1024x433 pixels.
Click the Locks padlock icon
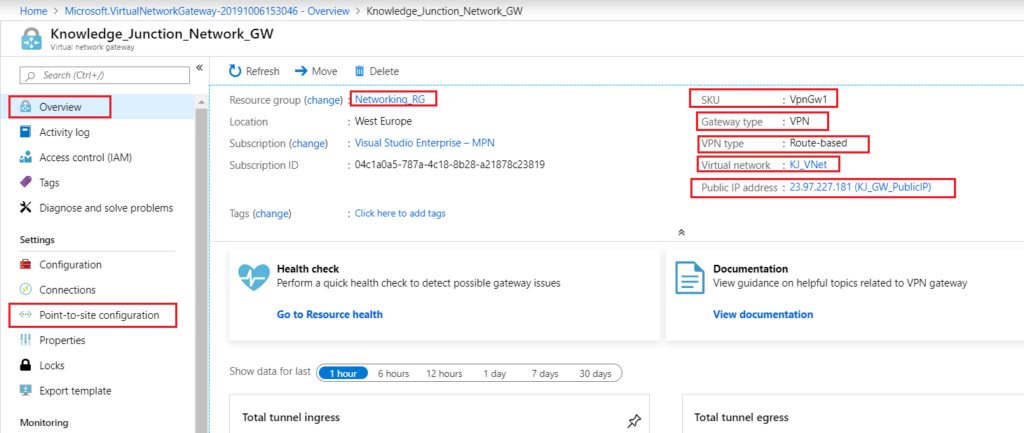(25, 365)
